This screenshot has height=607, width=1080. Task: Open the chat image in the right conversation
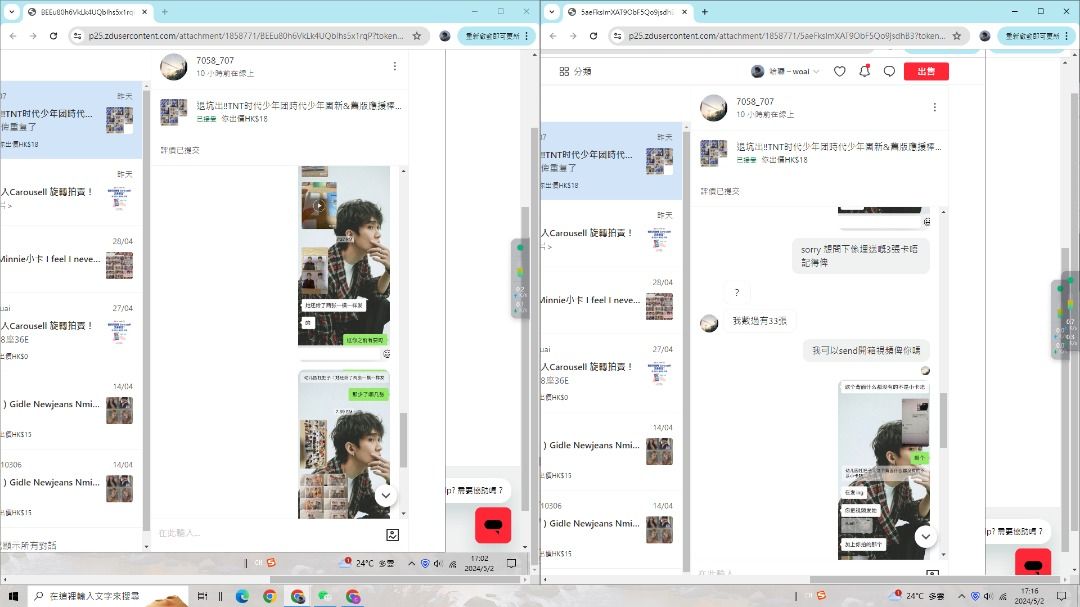tap(884, 469)
